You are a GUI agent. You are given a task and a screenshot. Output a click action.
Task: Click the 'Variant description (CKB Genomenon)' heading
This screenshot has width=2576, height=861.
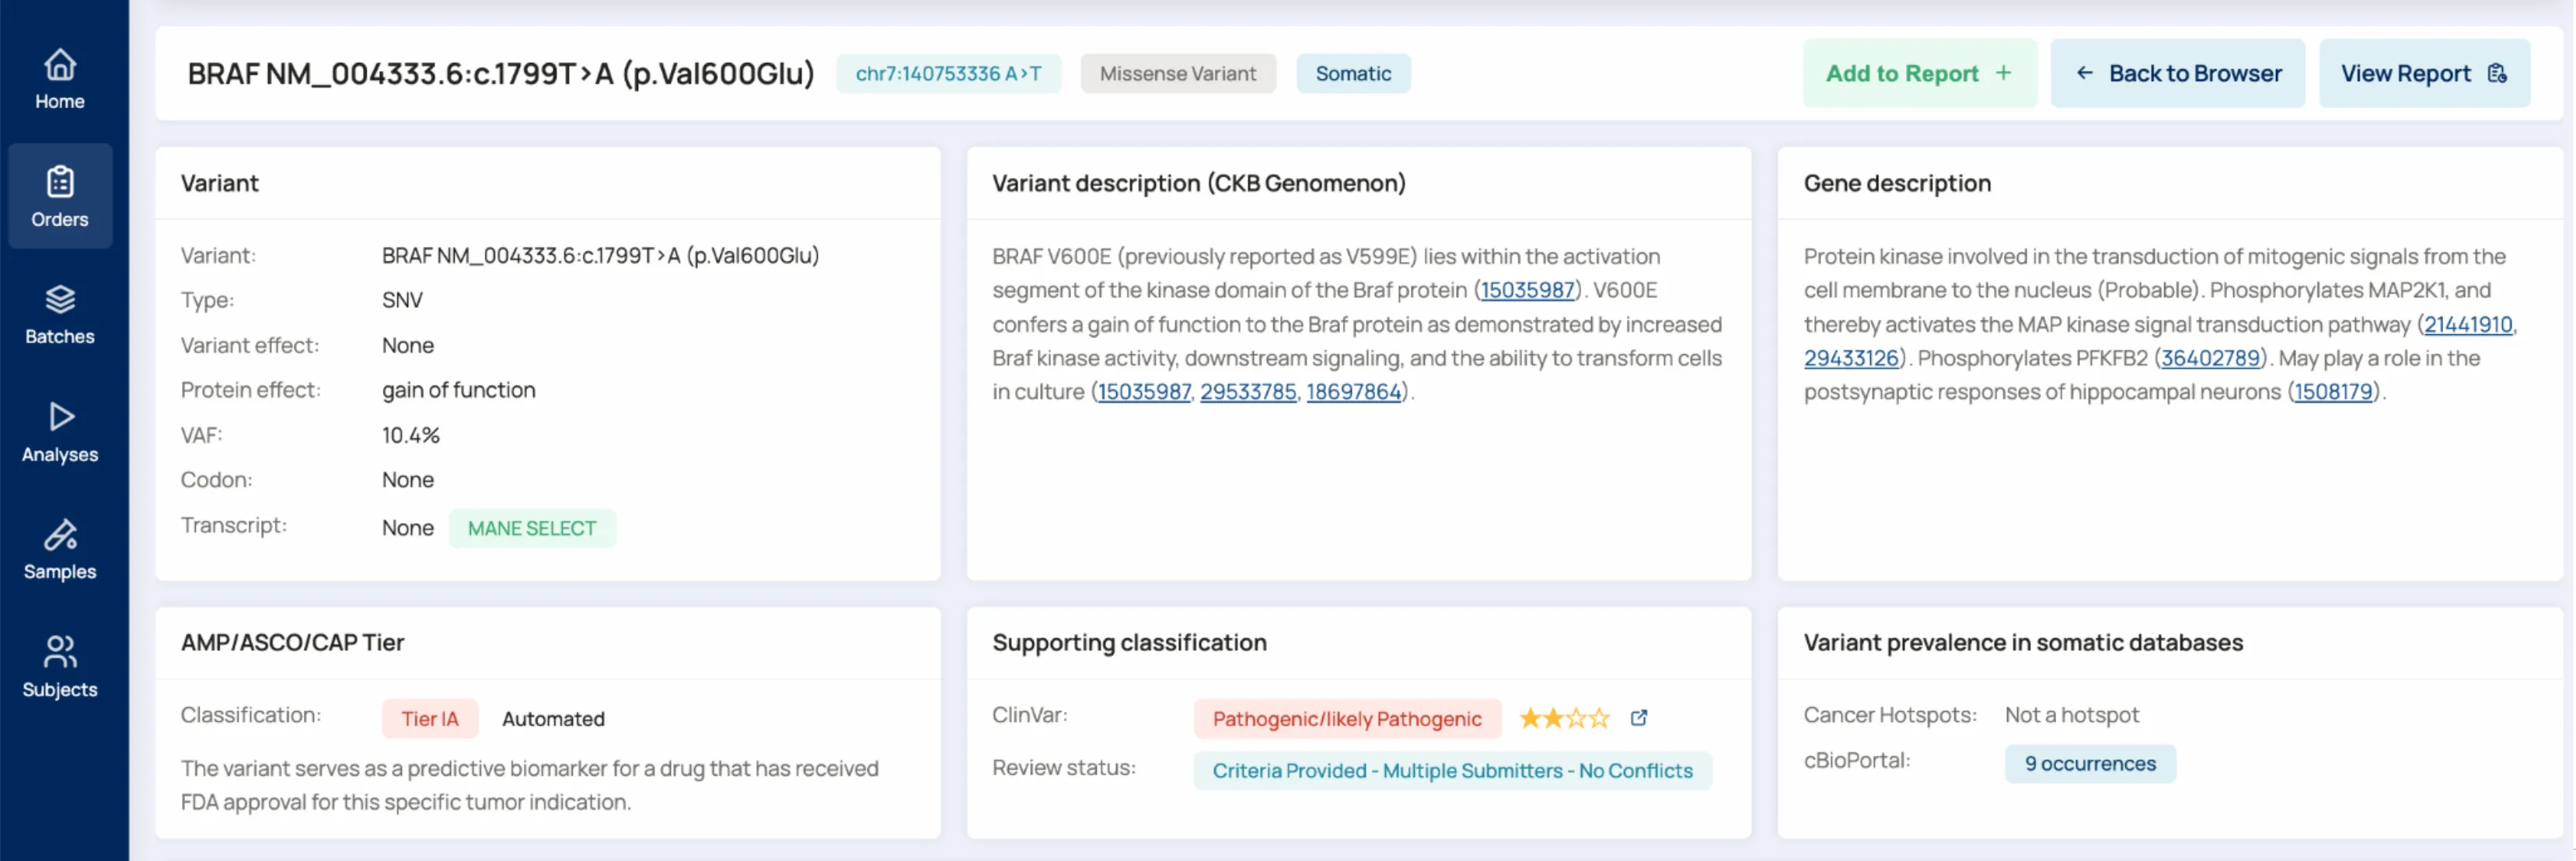click(x=1198, y=183)
